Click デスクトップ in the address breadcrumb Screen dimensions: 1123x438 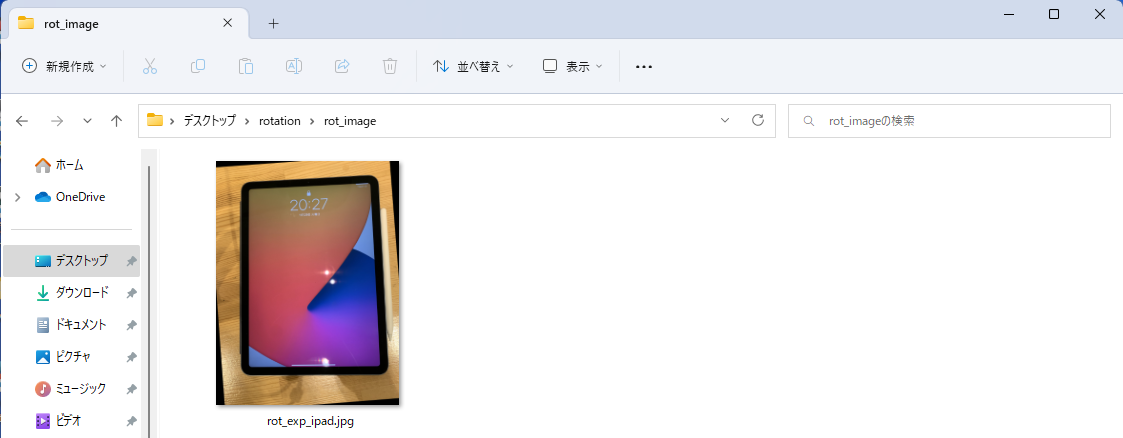tap(209, 121)
